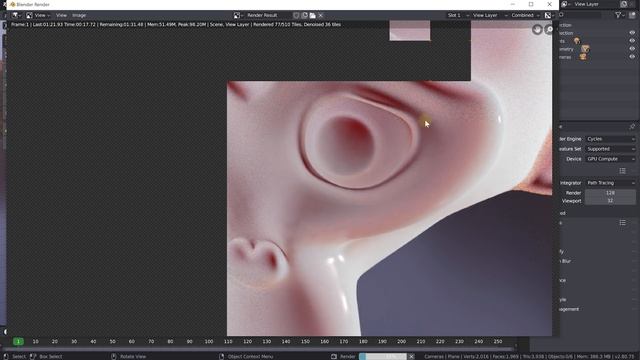Click the Render progress bar

click(383, 356)
